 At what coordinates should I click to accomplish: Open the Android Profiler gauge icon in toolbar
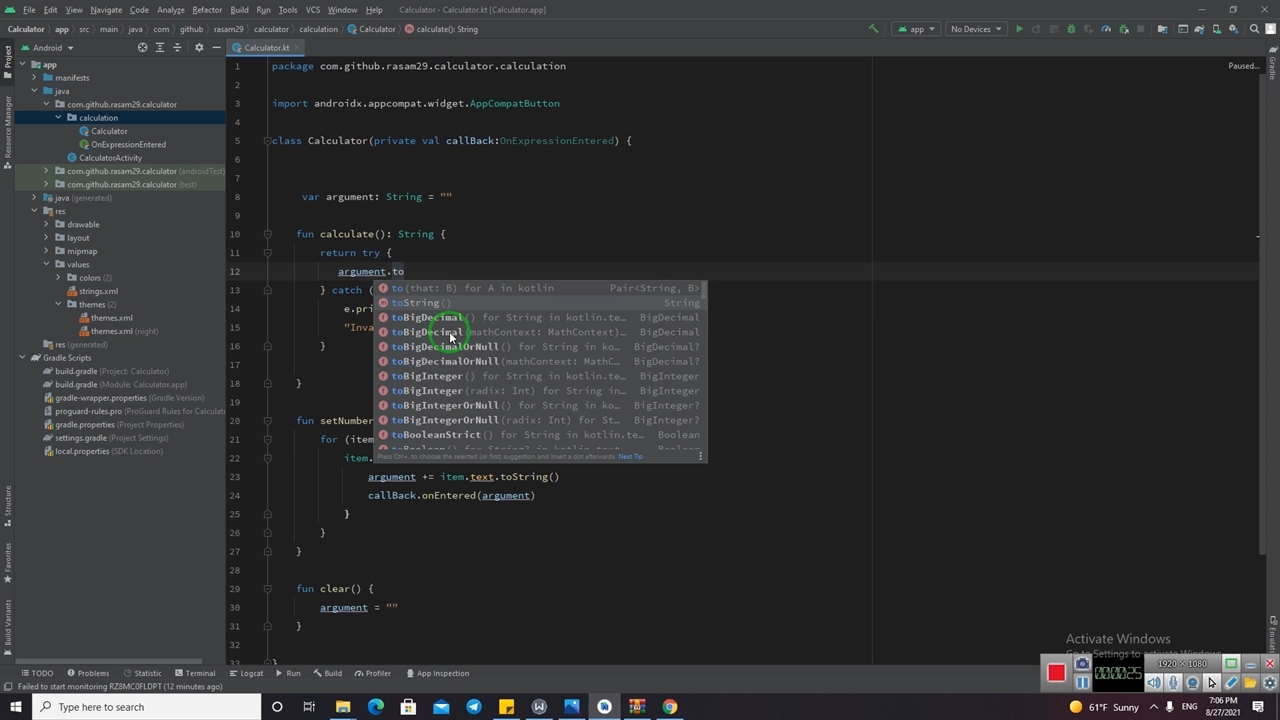[x=1106, y=29]
